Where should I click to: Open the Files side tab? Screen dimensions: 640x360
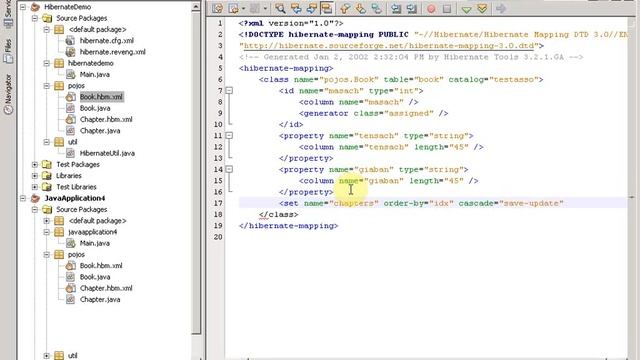8,51
